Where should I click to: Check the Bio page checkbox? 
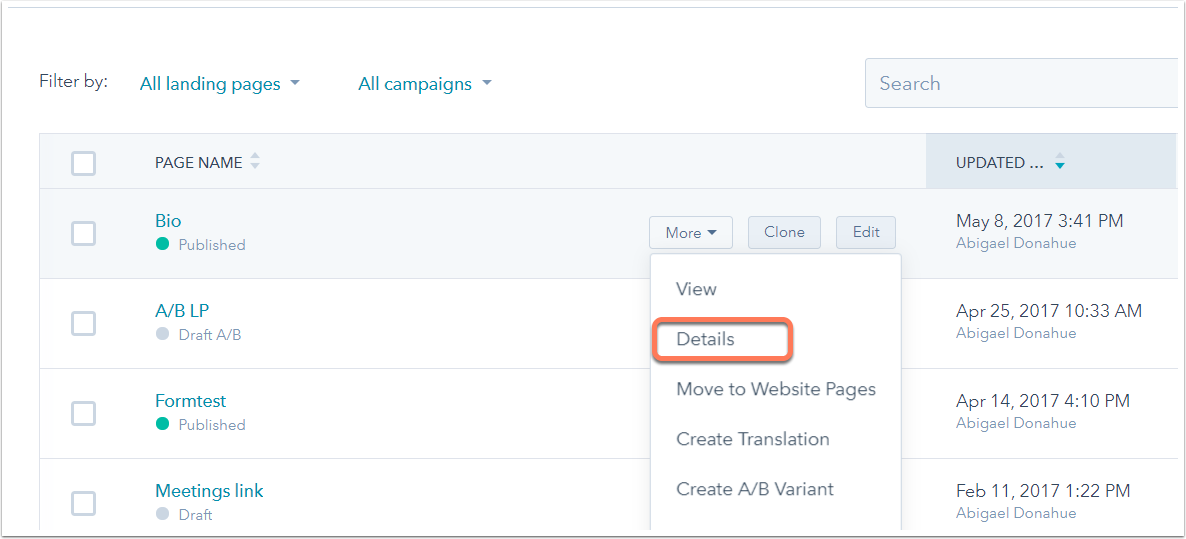coord(84,233)
